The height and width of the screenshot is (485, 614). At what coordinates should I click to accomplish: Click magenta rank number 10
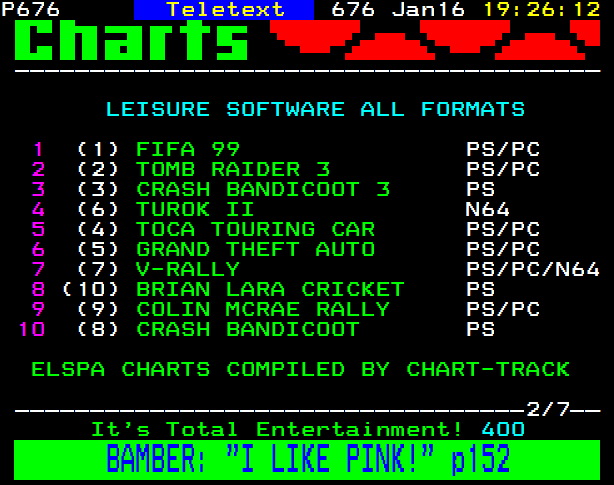pyautogui.click(x=32, y=329)
